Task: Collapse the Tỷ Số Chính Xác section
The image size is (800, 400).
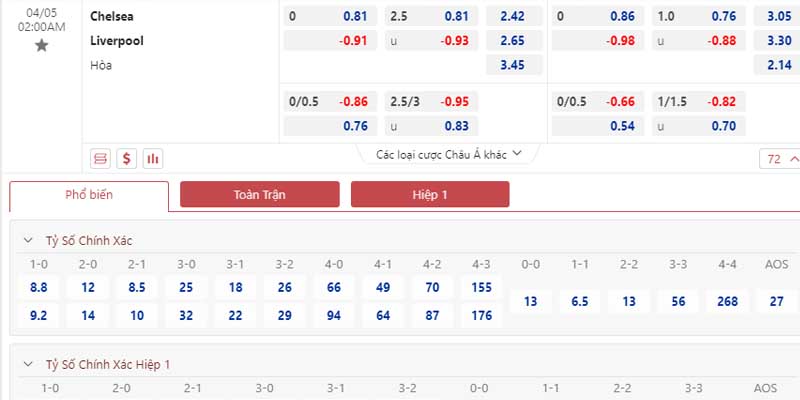Action: click(29, 241)
